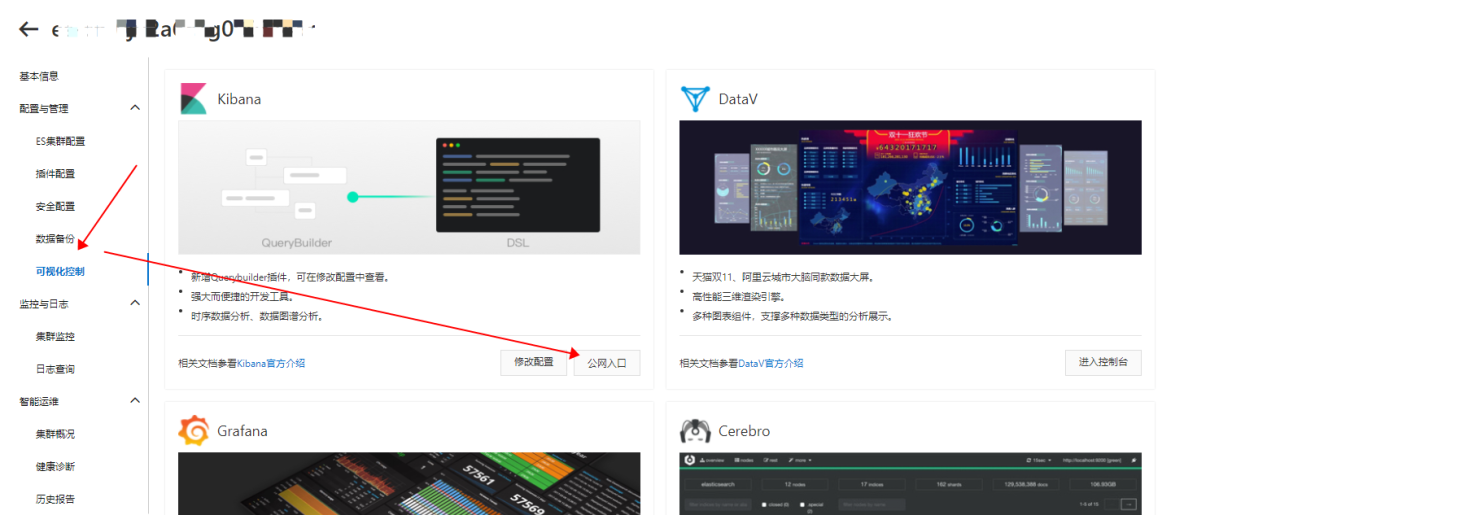This screenshot has width=1468, height=515.
Task: Collapse the 监控与日志 section chevron
Action: click(x=136, y=303)
